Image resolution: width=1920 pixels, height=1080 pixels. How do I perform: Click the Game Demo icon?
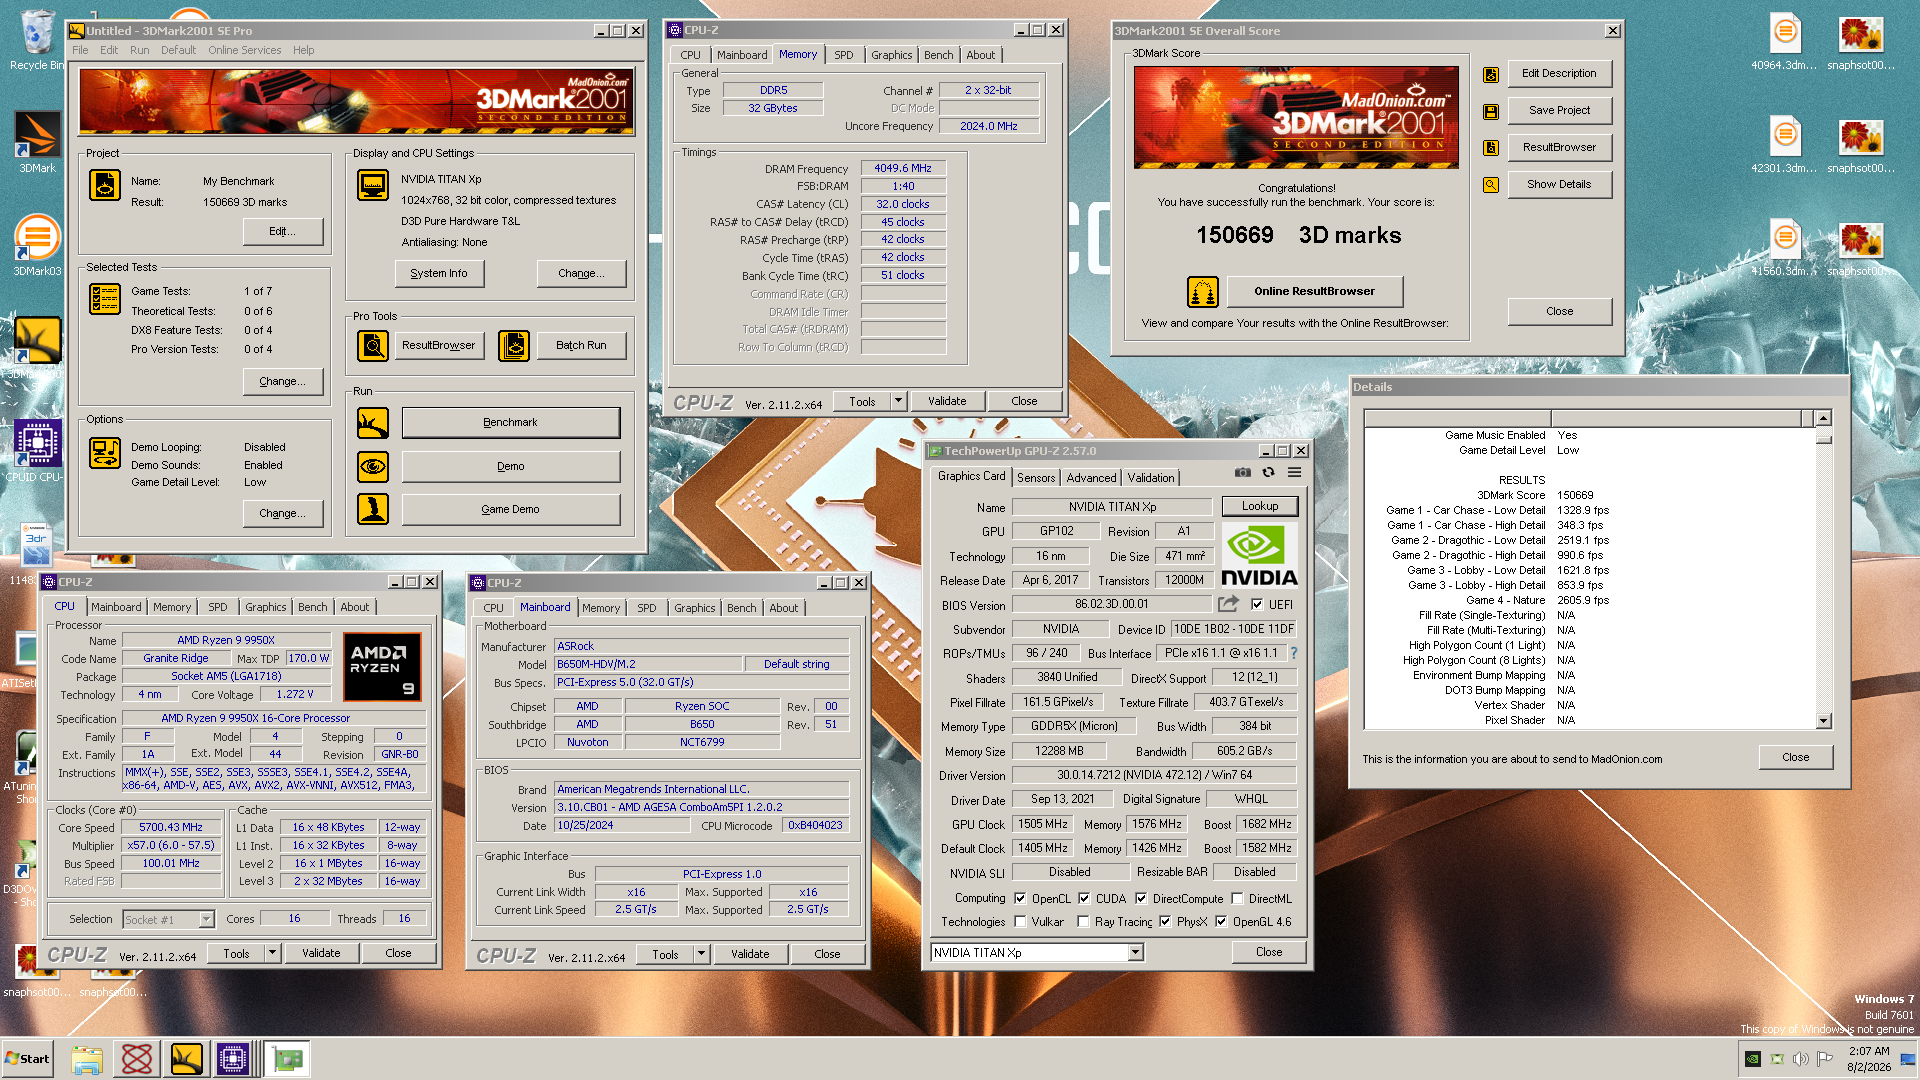[x=373, y=509]
